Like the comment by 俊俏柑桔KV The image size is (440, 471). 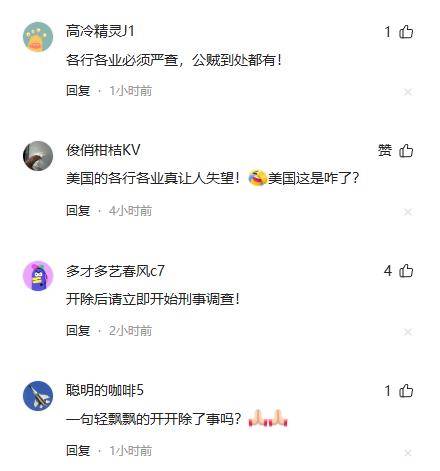click(x=406, y=151)
